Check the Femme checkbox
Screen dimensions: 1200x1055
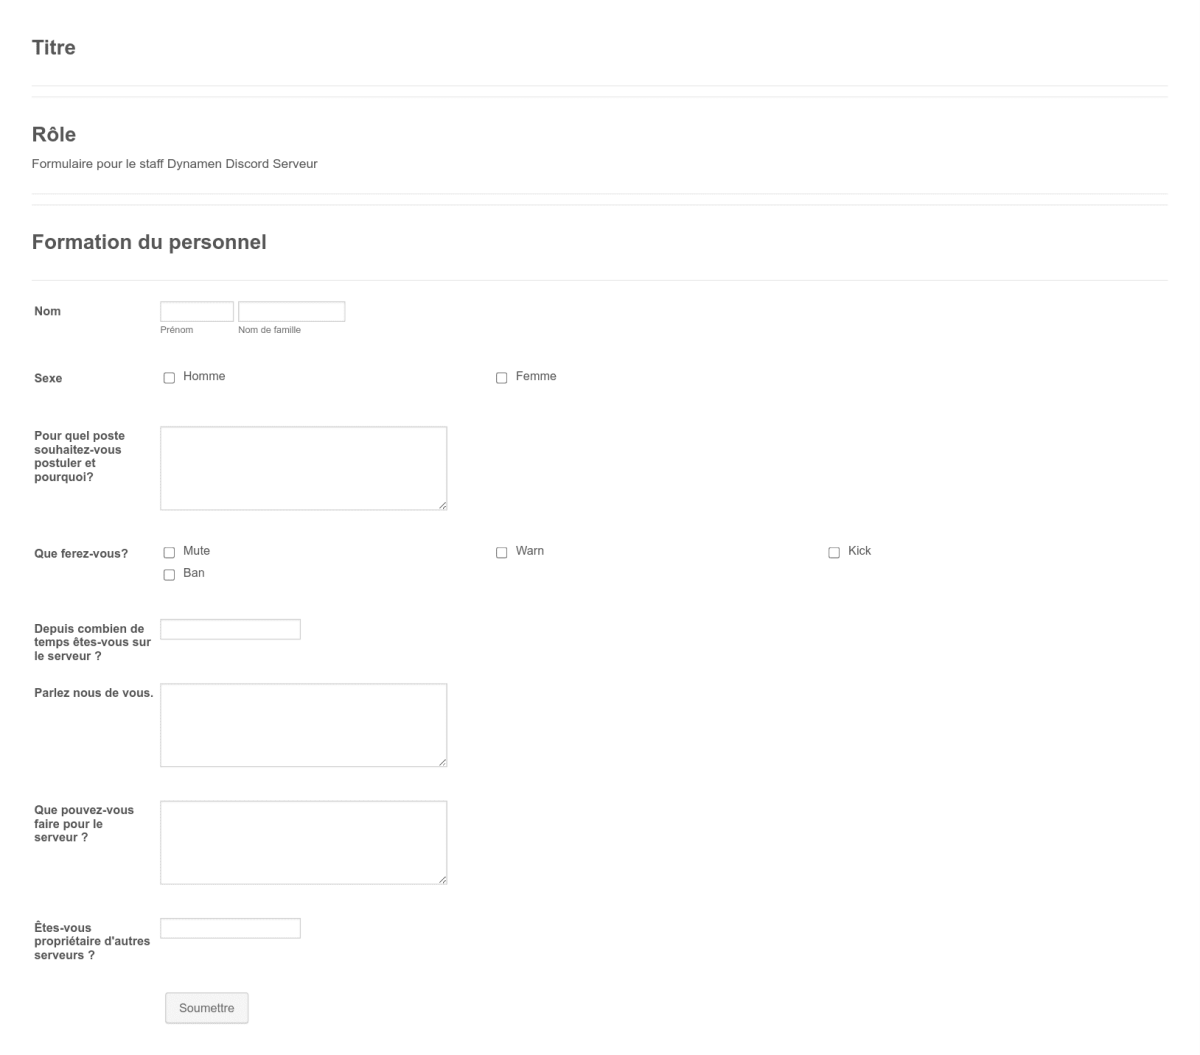pyautogui.click(x=502, y=377)
